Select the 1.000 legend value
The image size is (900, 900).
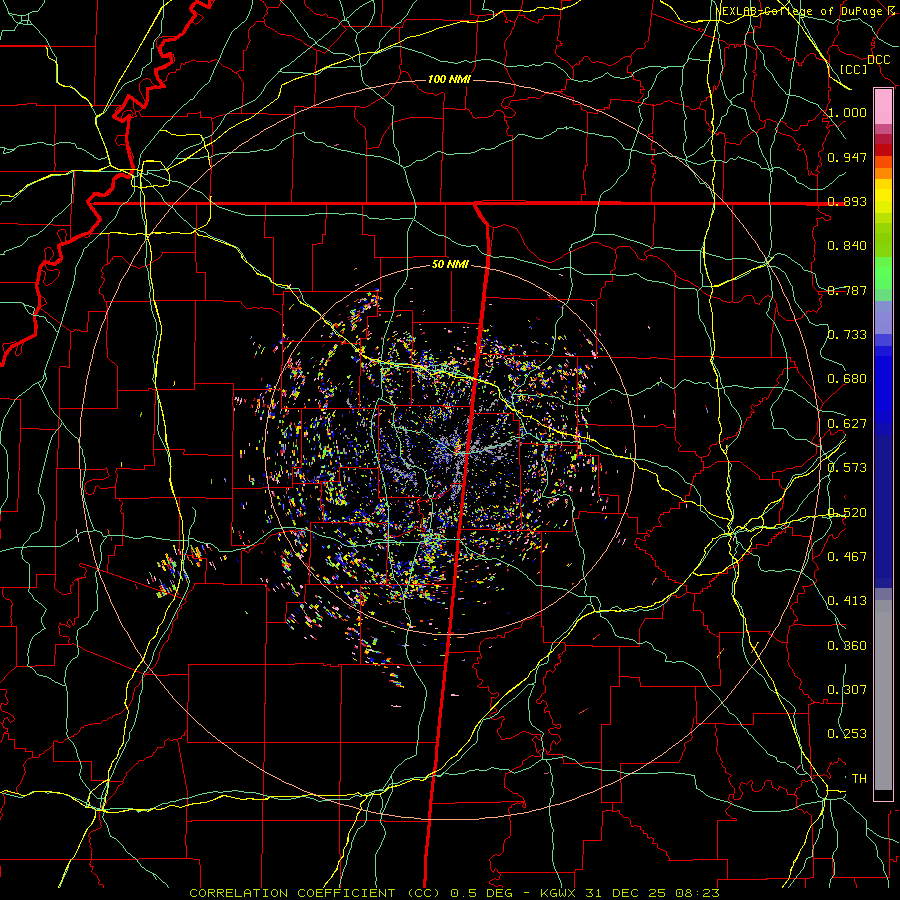point(847,112)
